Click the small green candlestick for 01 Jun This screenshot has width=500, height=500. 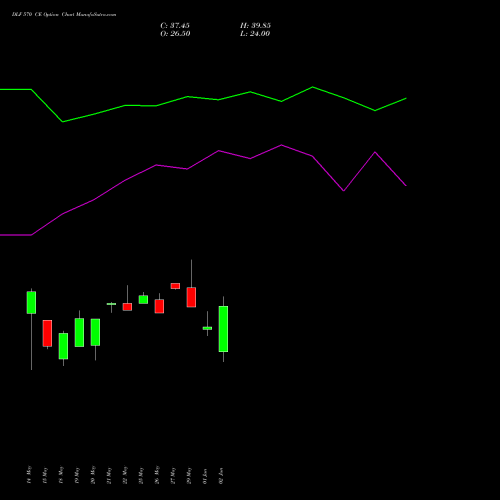coord(207,328)
